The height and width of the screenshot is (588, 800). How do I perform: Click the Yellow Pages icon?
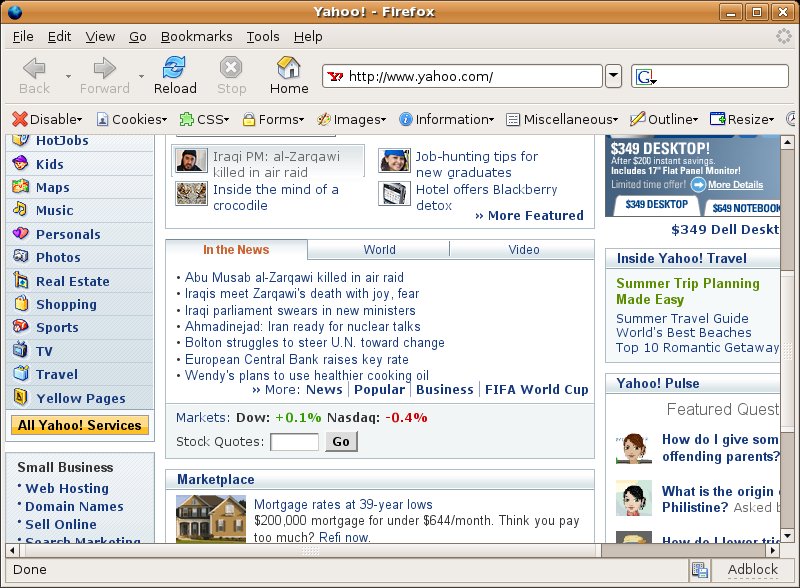click(x=20, y=397)
